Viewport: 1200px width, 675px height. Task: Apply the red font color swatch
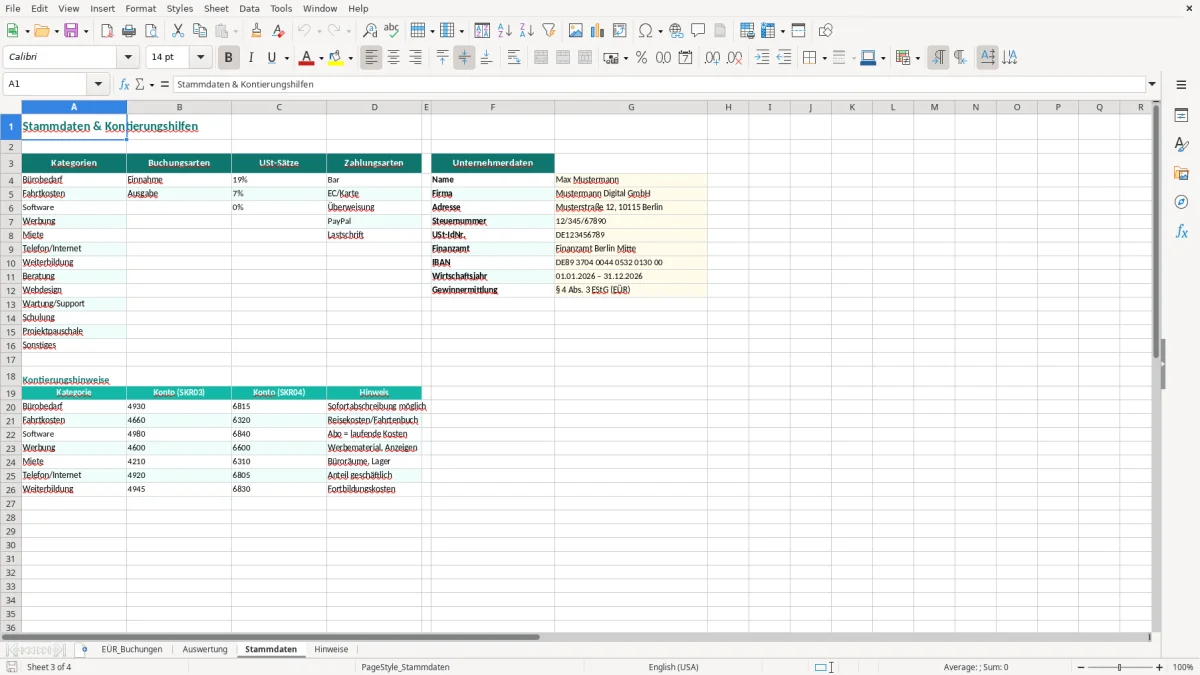(x=307, y=58)
